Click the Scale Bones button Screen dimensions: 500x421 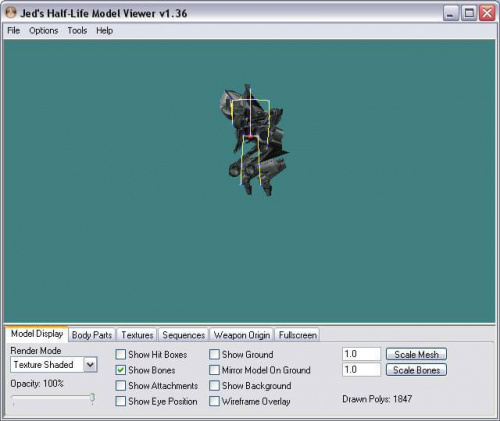(x=416, y=370)
